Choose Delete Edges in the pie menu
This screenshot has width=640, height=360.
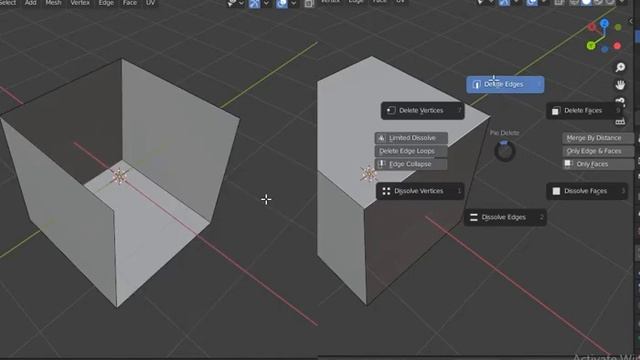pos(505,84)
